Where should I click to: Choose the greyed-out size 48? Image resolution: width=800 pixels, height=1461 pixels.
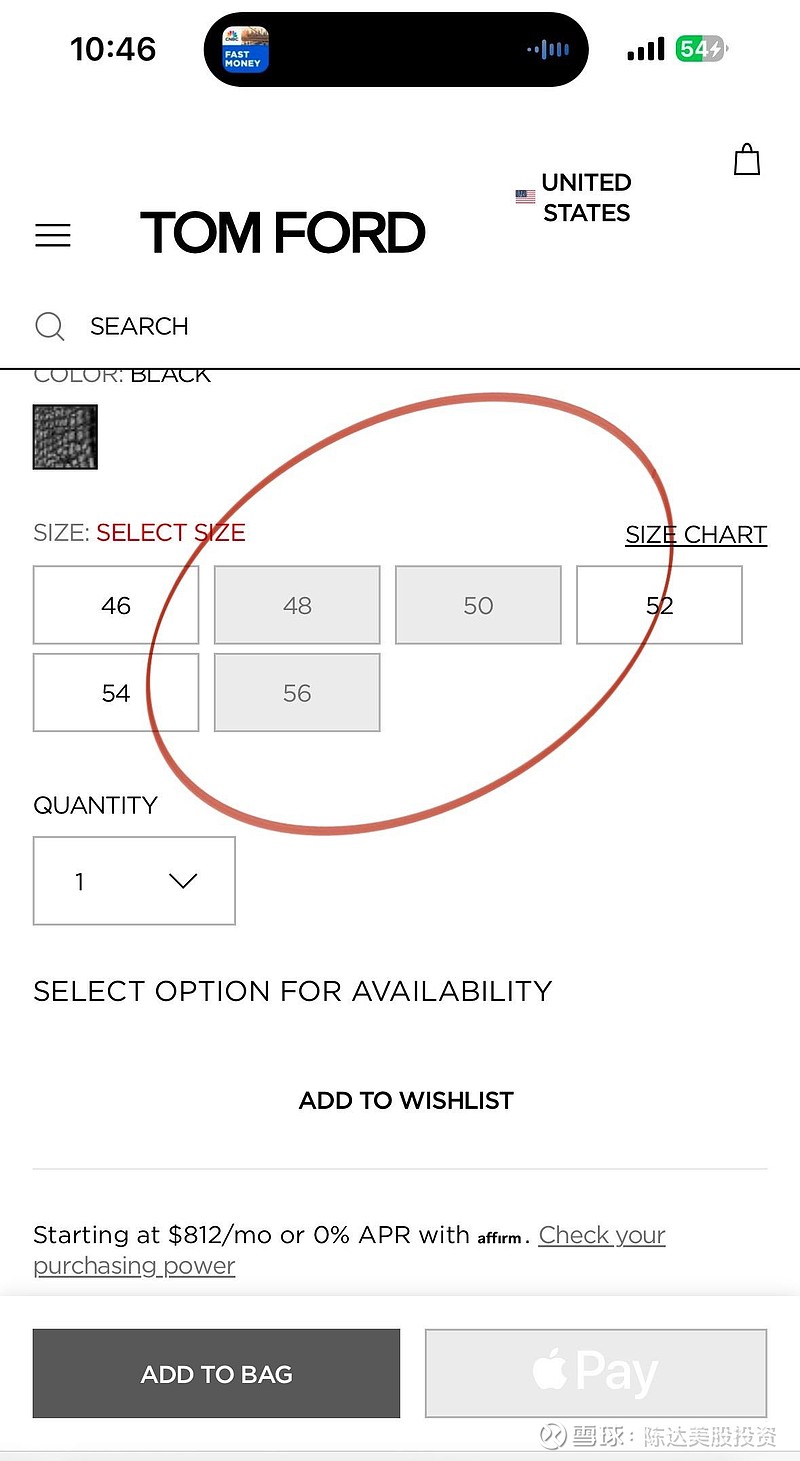click(297, 605)
